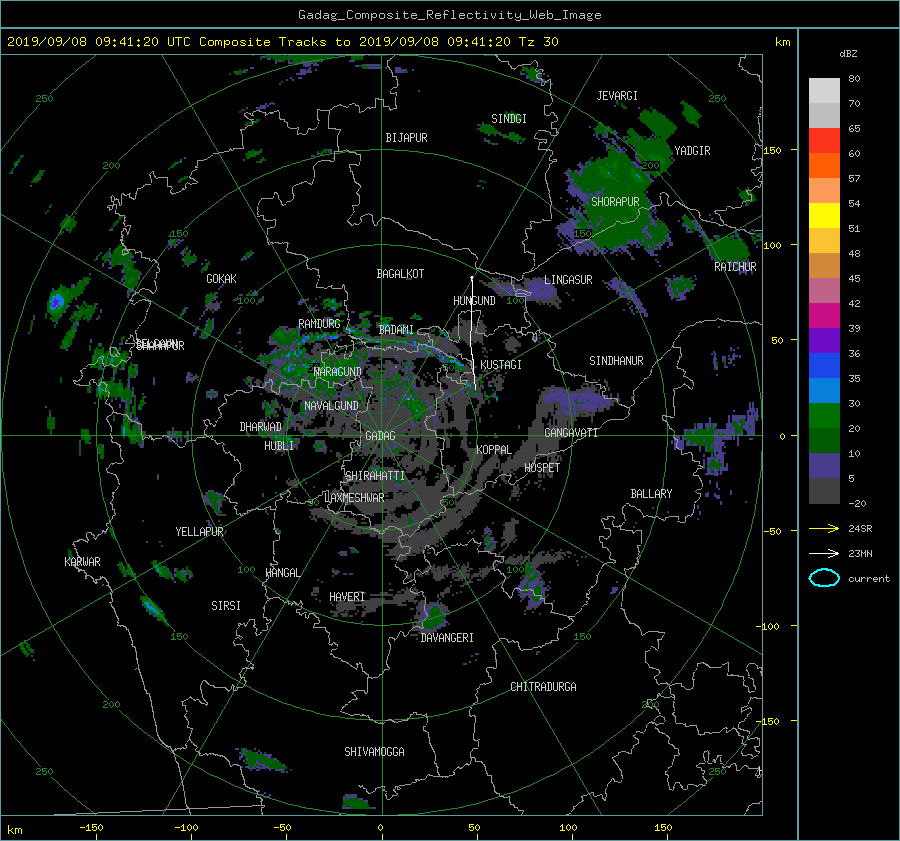
Task: Click the YADGIR city label
Action: pyautogui.click(x=692, y=151)
